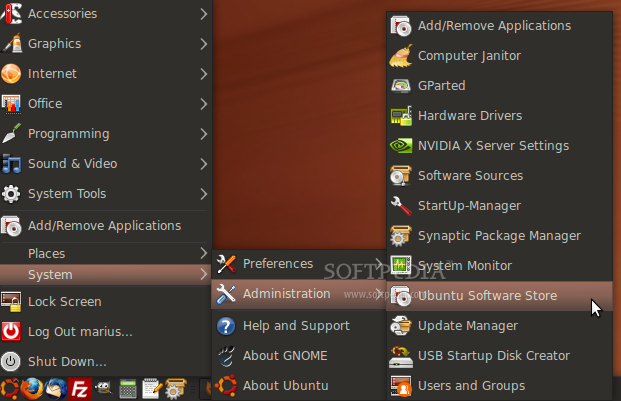Click the Ubuntu Software Store label
This screenshot has width=621, height=401.
tap(488, 296)
